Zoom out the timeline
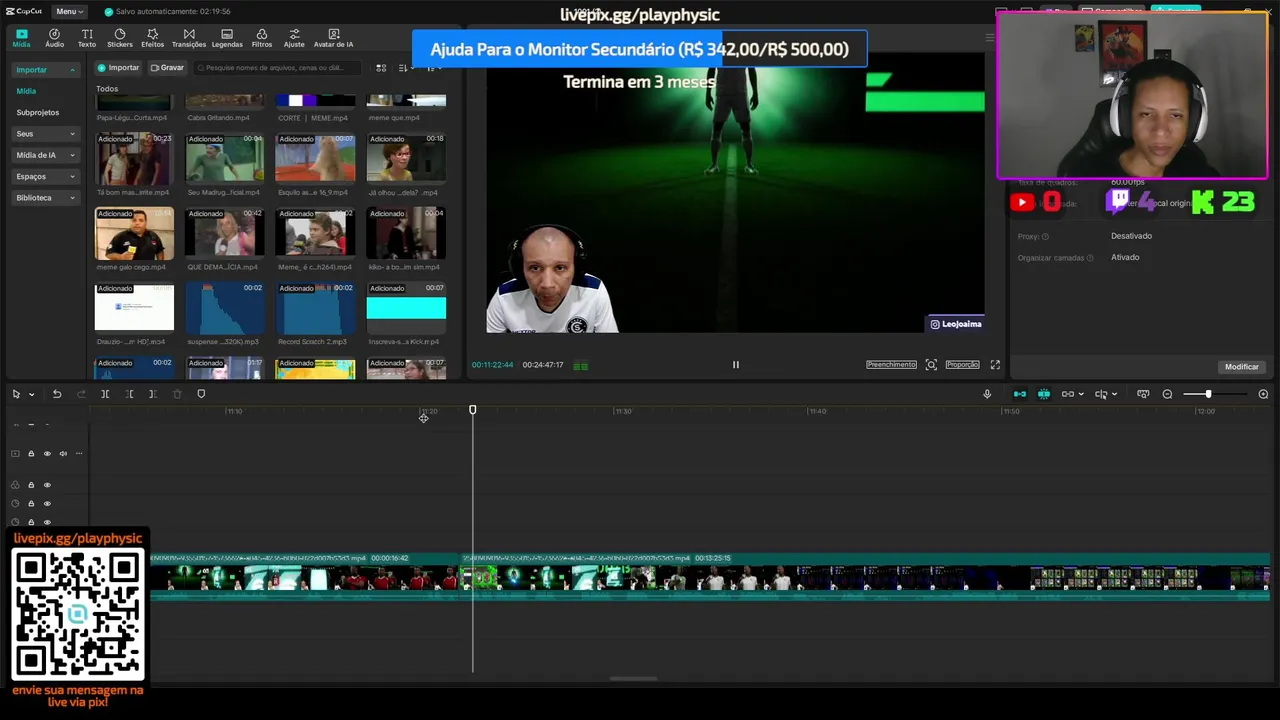The width and height of the screenshot is (1280, 720). [x=1167, y=394]
